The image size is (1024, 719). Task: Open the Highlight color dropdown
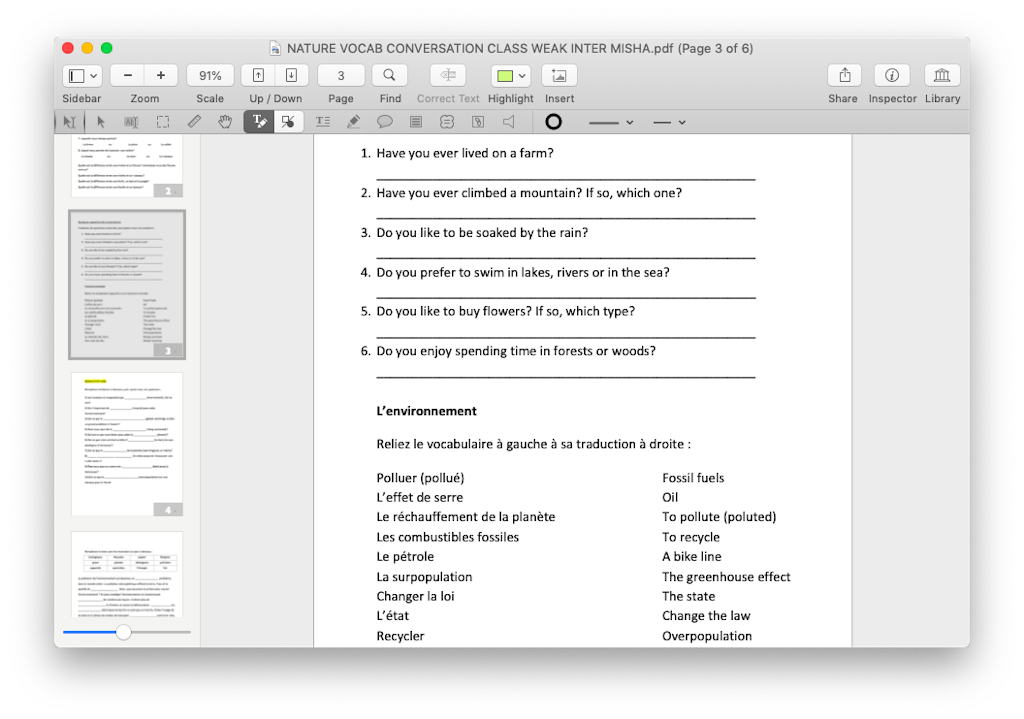[521, 75]
